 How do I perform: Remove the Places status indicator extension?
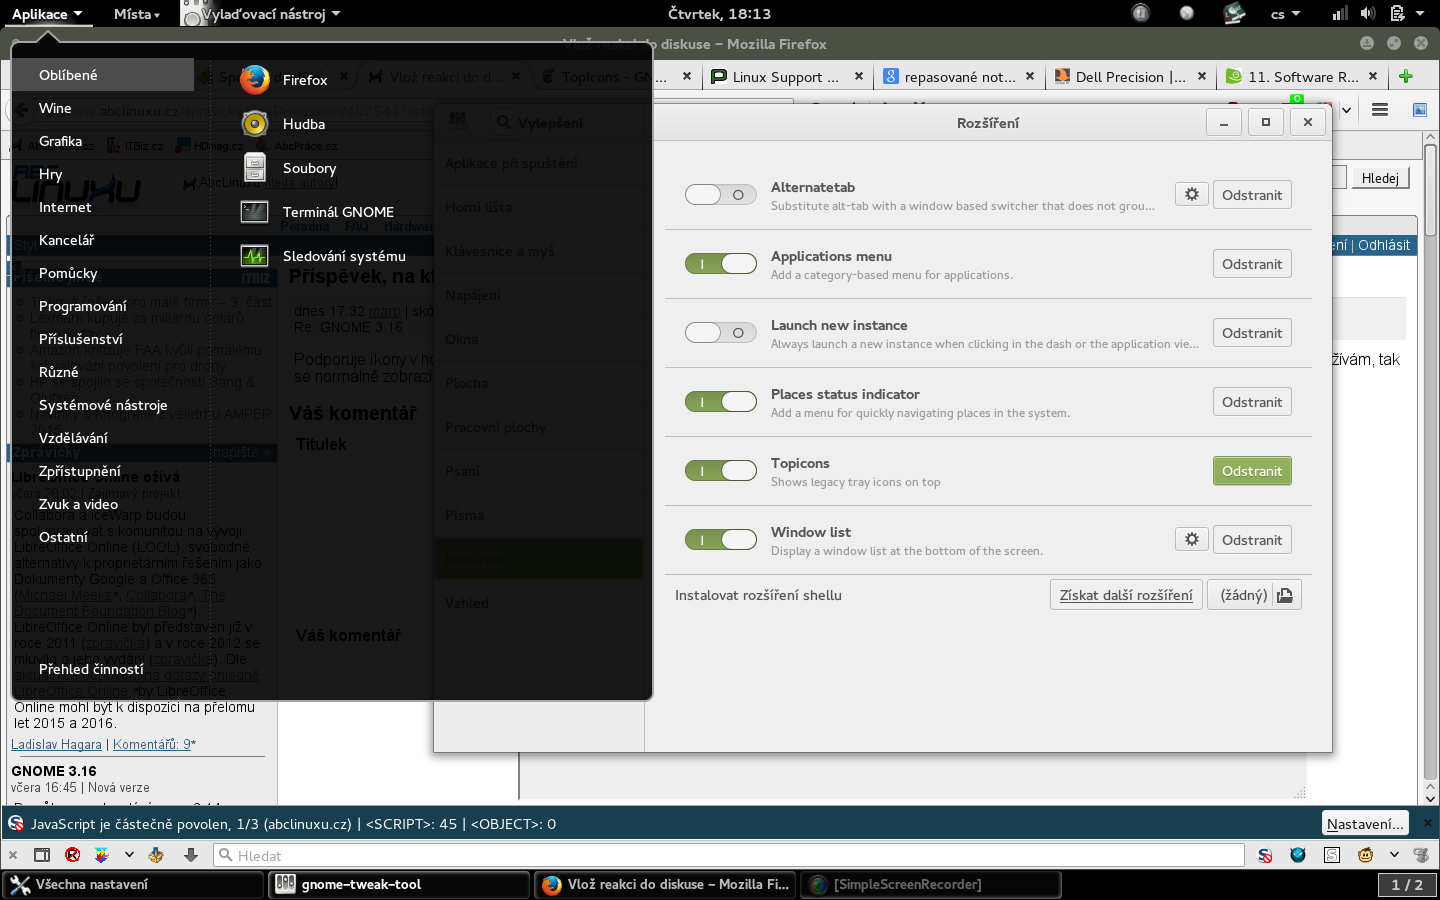1252,402
